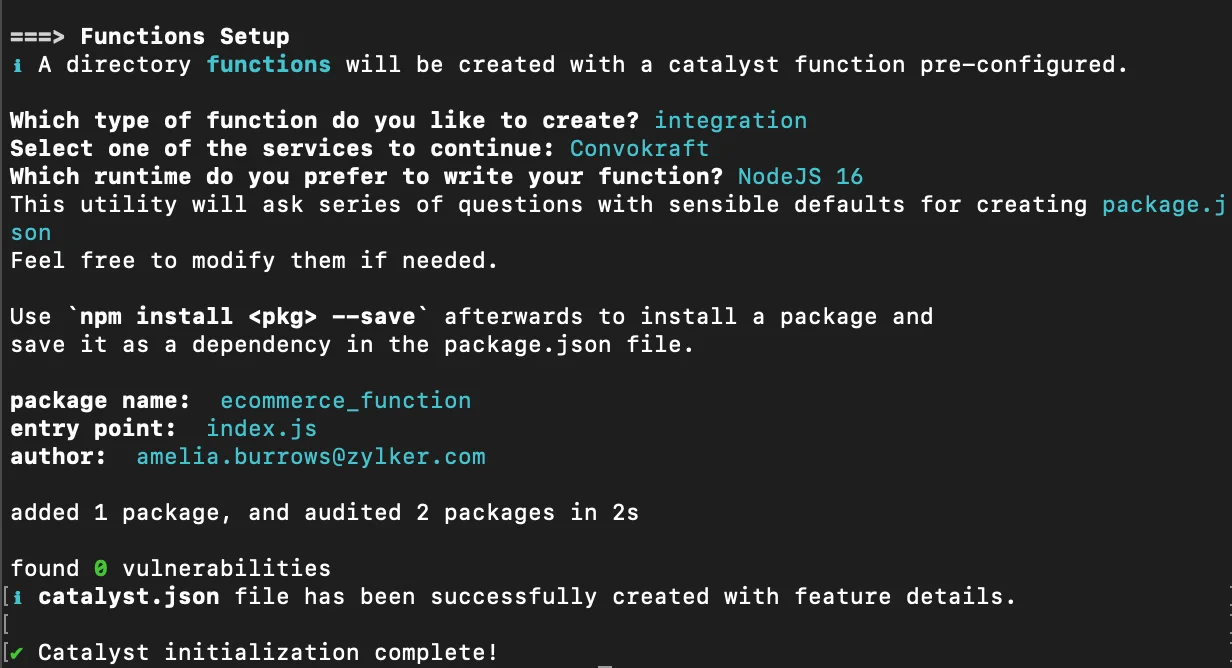Click the info icon before 'A directory'

point(16,65)
